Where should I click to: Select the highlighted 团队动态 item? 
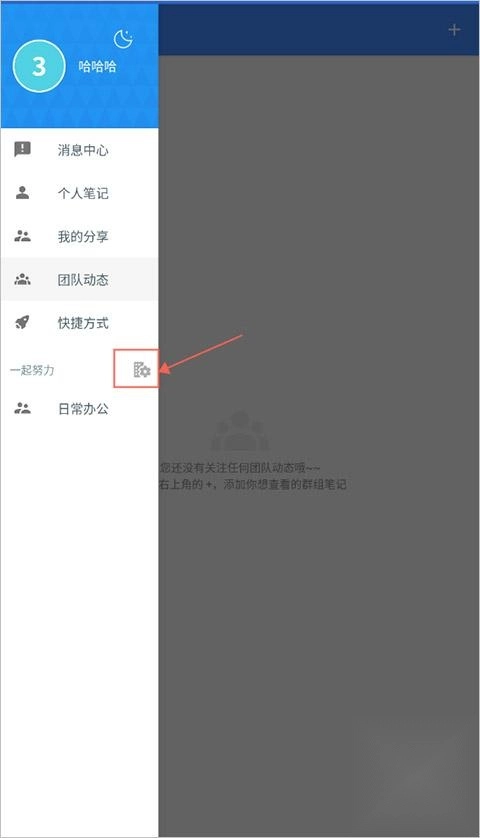(x=79, y=279)
